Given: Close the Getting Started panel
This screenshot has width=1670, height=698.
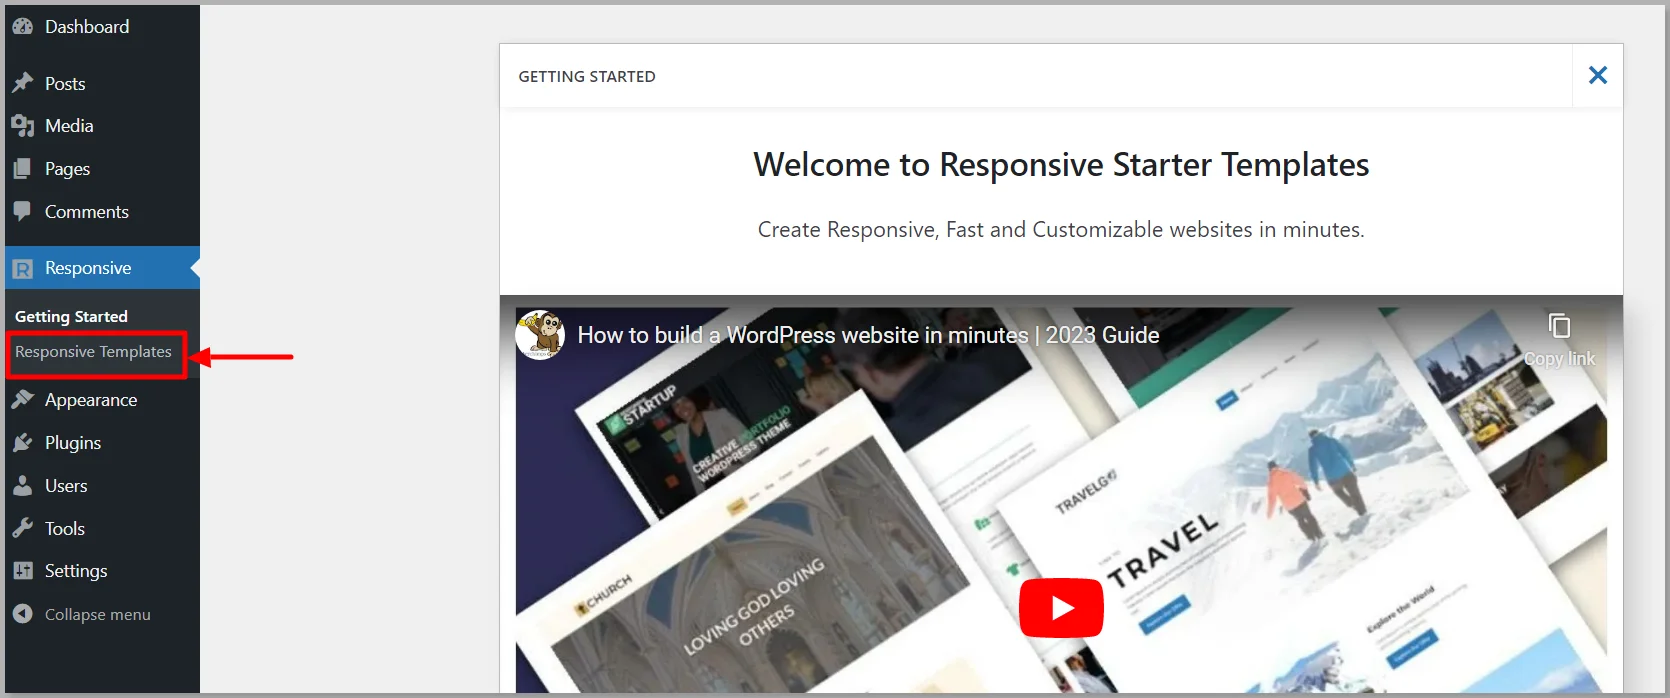Looking at the screenshot, I should (x=1598, y=75).
